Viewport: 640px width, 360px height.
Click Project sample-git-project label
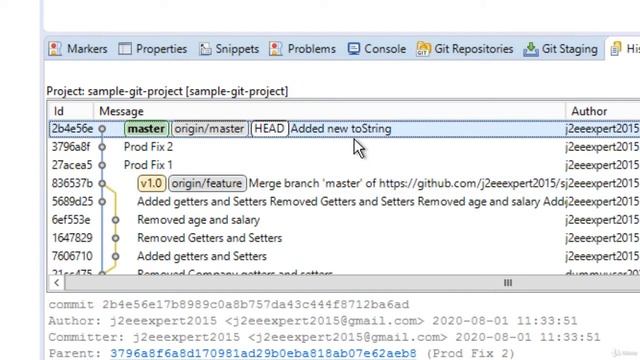coord(167,91)
